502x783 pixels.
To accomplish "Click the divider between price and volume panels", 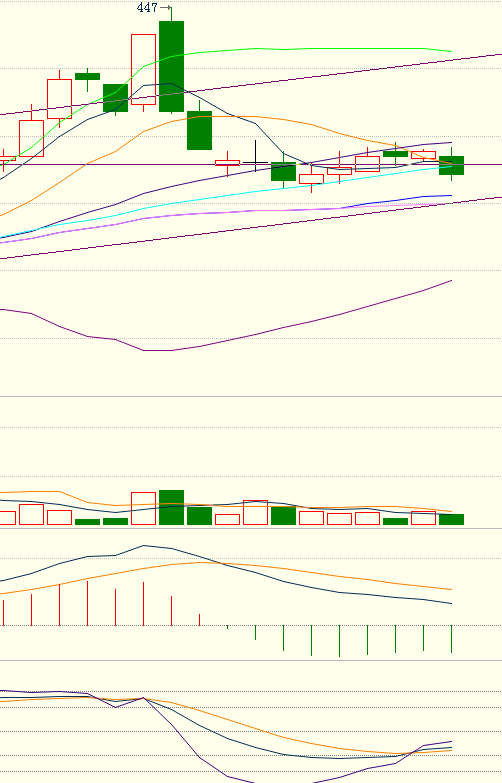I will click(251, 396).
